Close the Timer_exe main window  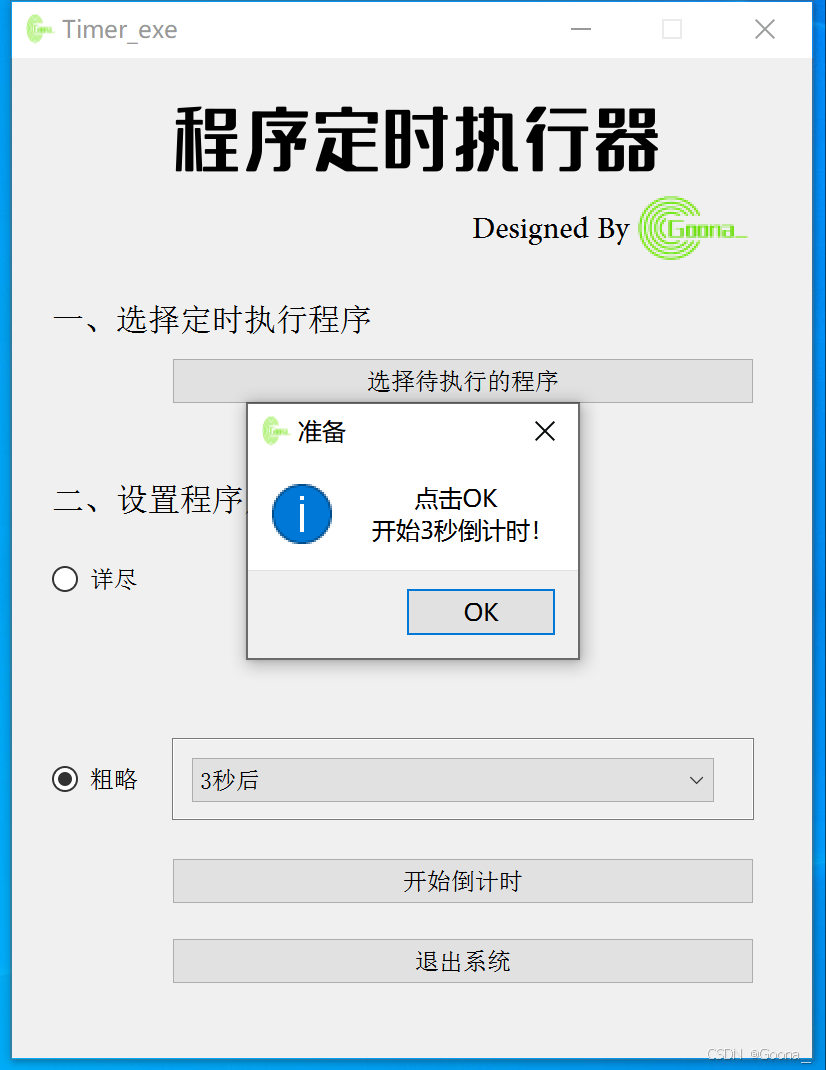pyautogui.click(x=765, y=29)
